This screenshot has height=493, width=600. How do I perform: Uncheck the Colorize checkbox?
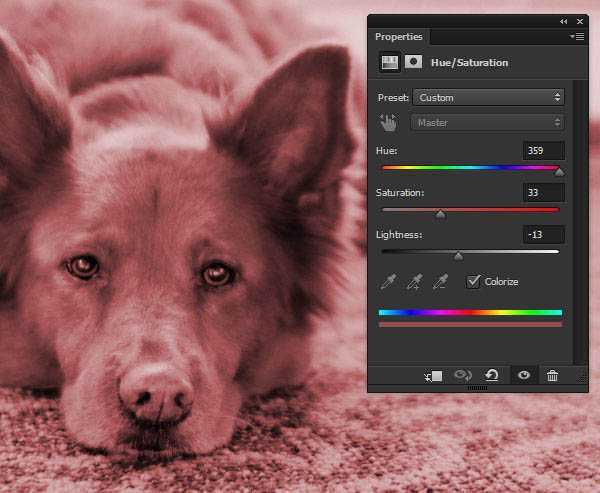pos(474,281)
